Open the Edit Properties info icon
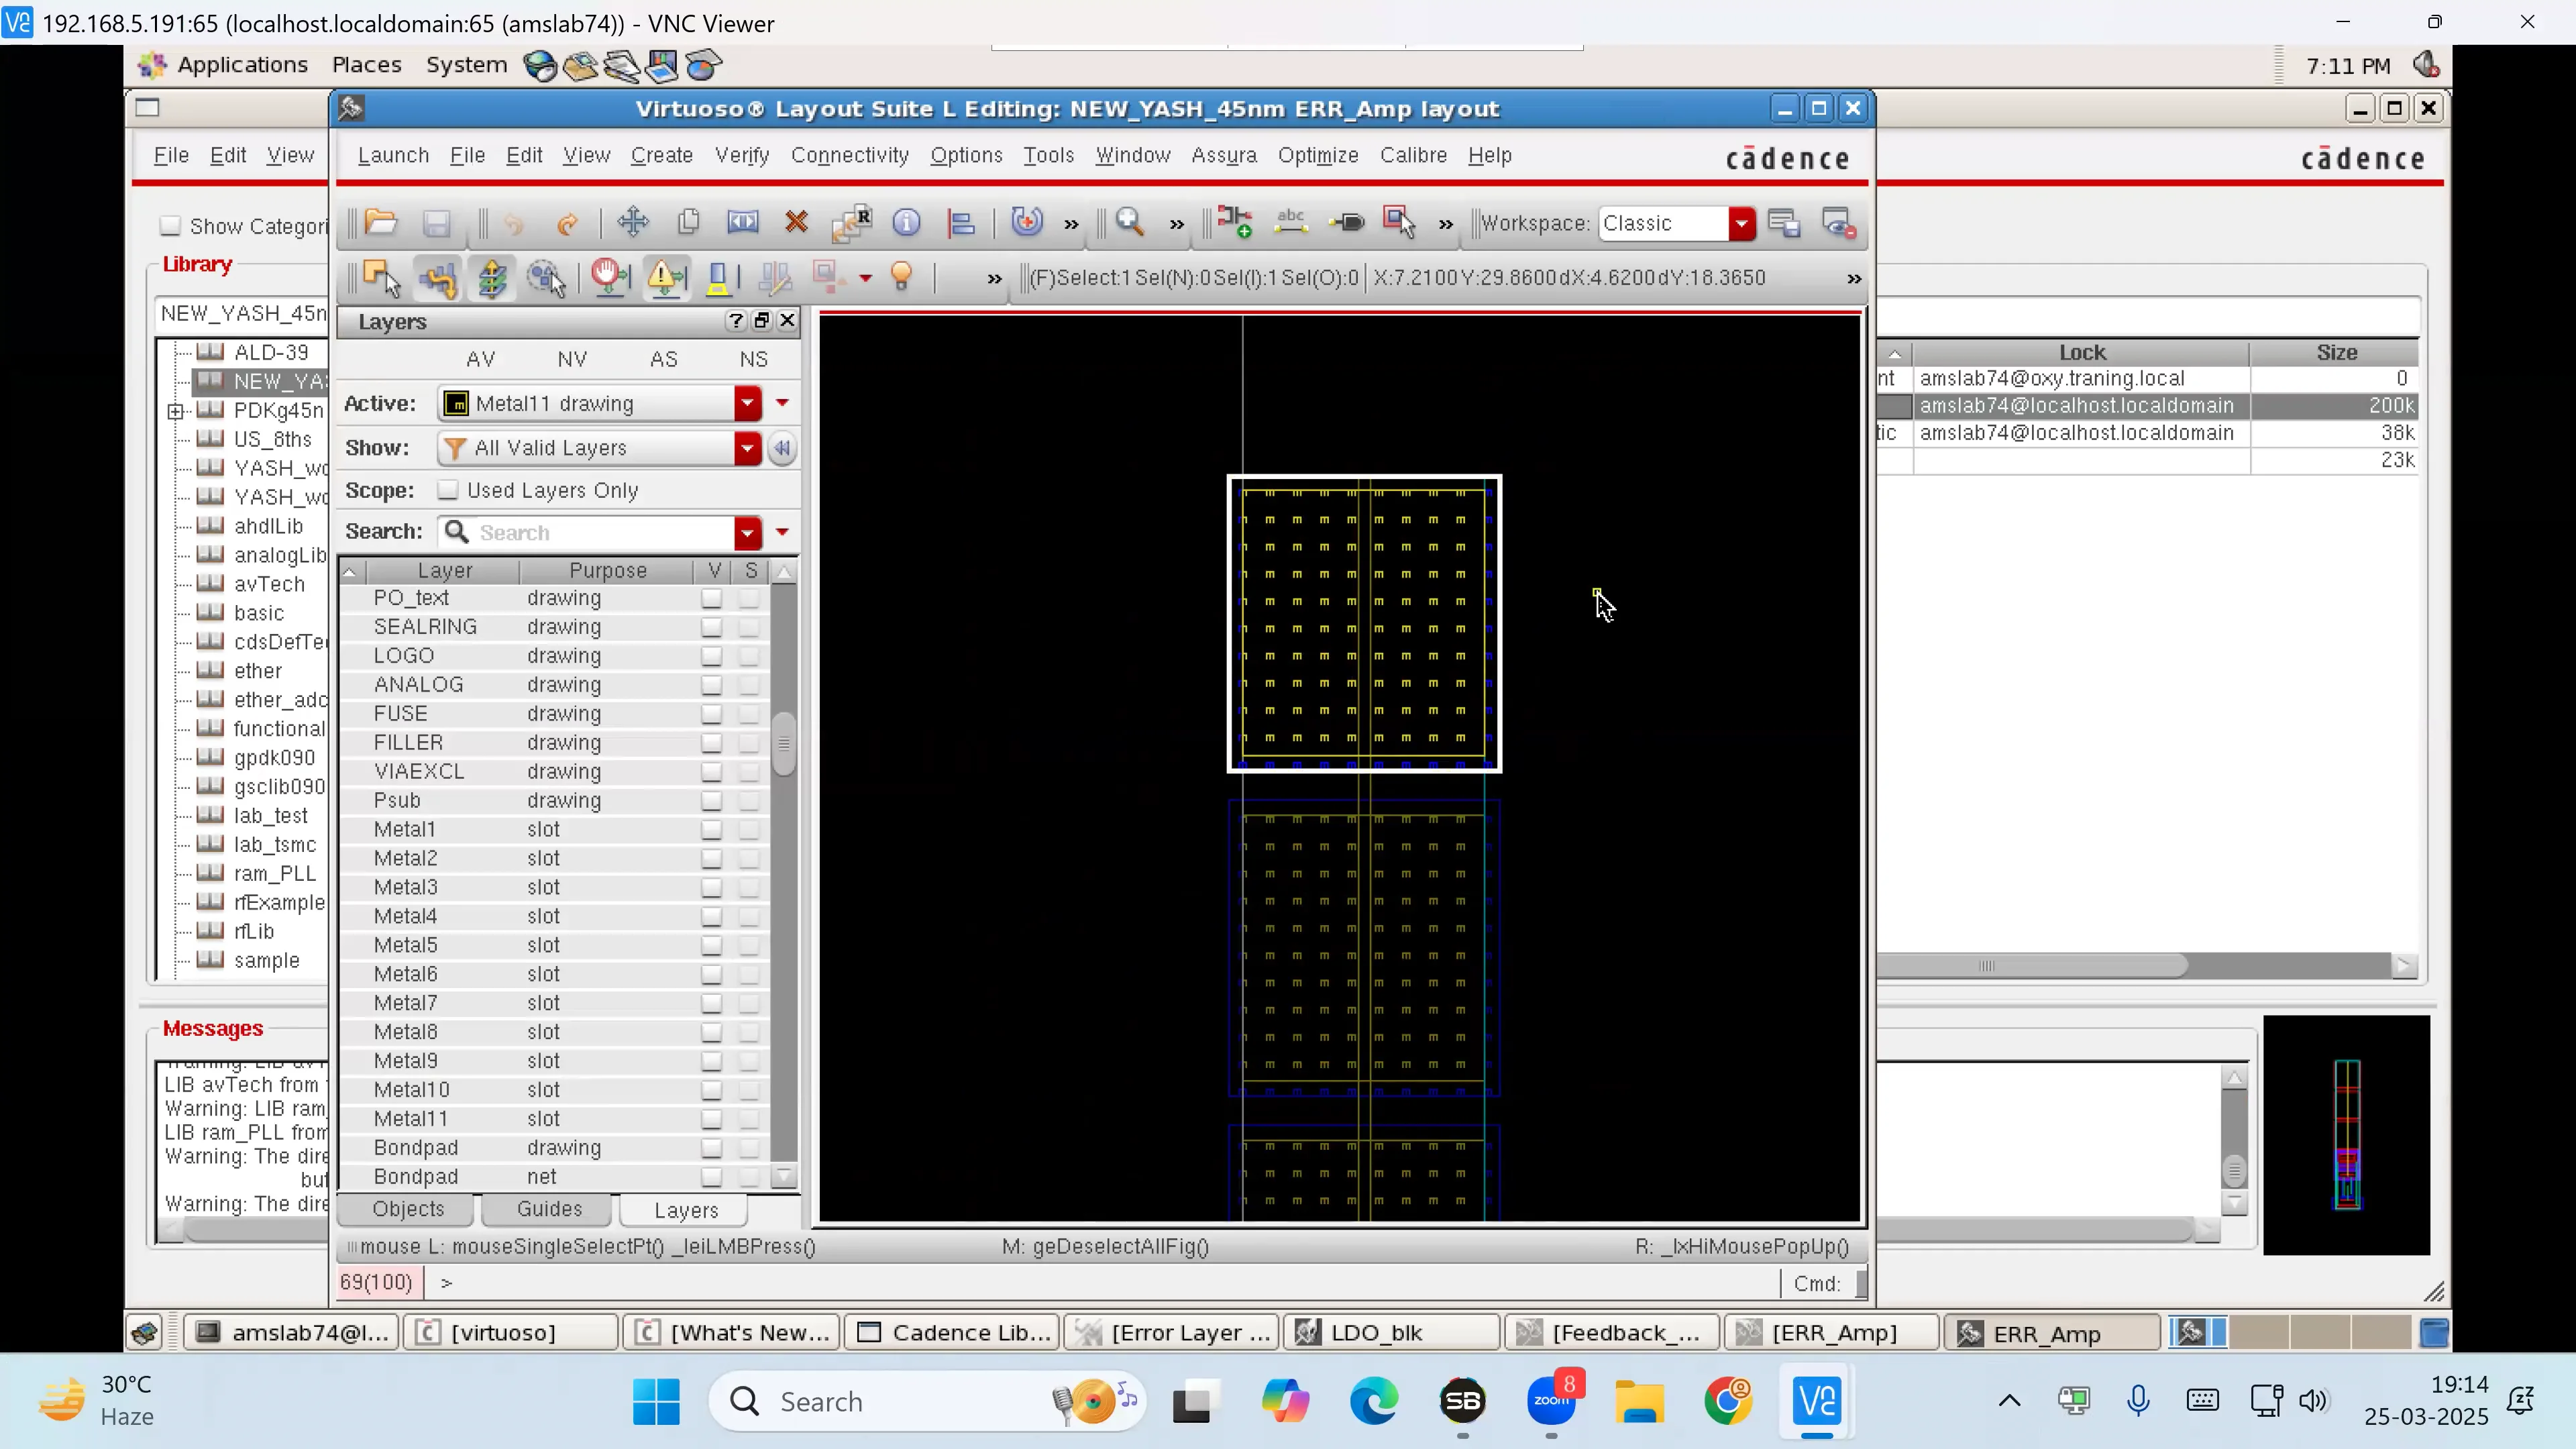 coord(906,222)
